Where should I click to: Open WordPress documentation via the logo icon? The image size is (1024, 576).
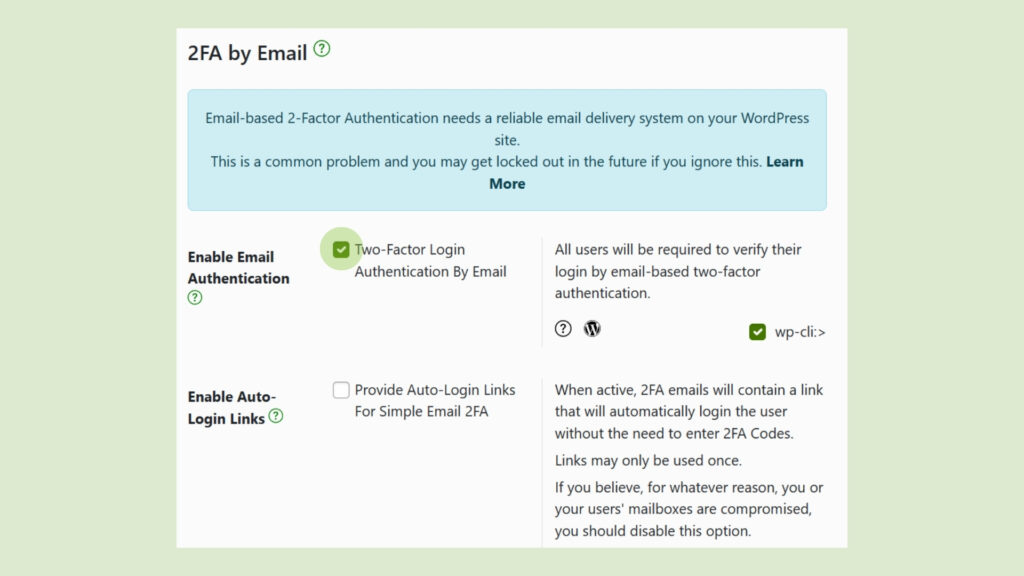[x=591, y=328]
